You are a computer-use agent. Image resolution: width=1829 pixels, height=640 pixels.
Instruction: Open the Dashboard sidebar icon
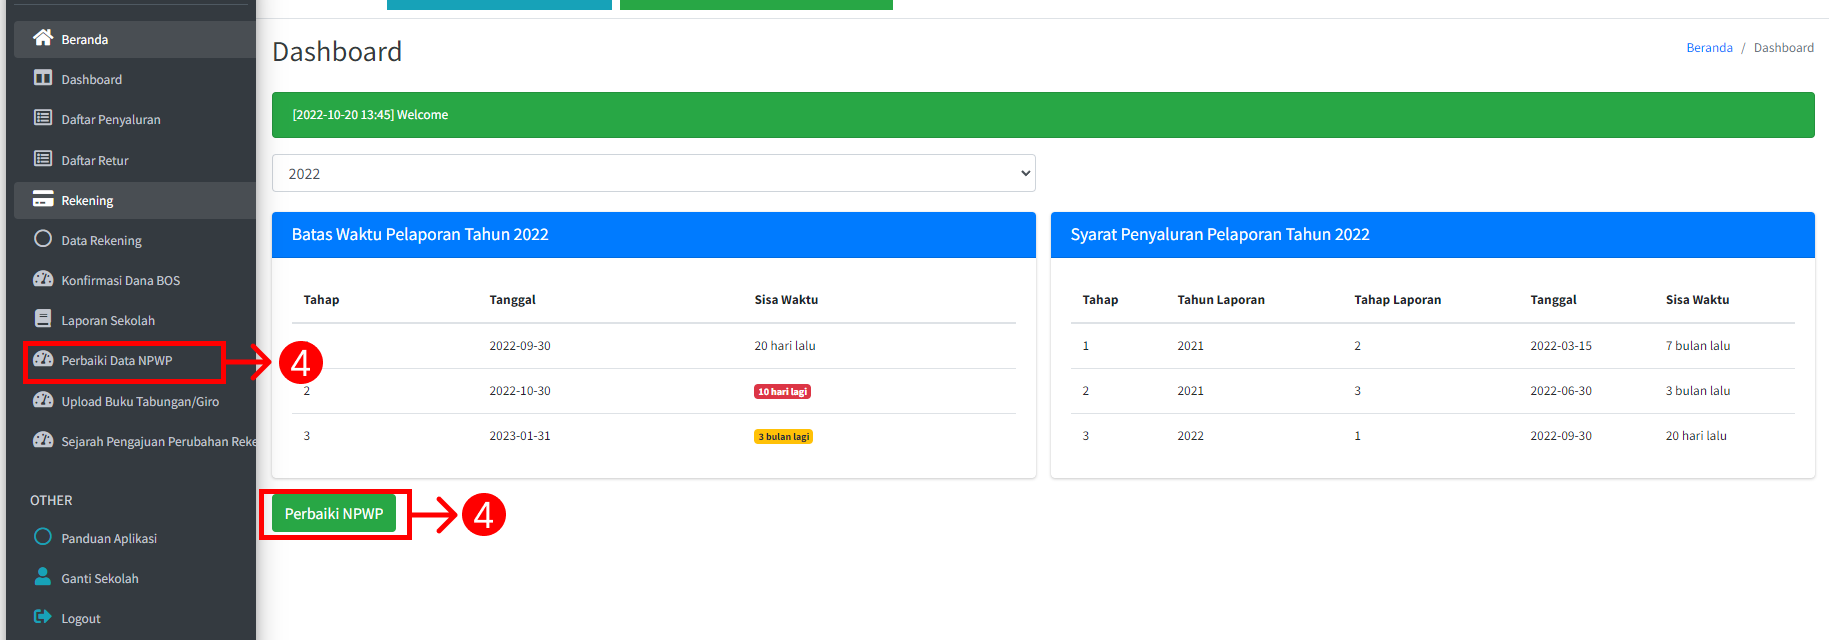coord(43,78)
